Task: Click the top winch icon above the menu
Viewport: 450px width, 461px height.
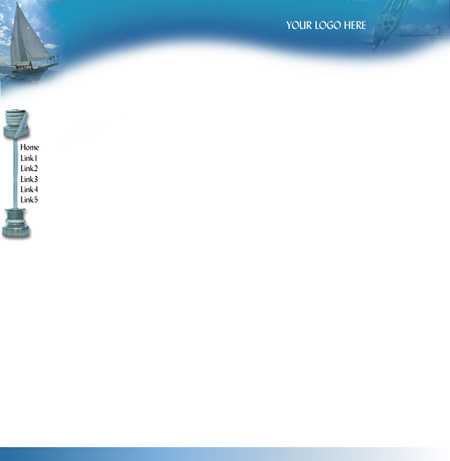Action: tap(16, 124)
